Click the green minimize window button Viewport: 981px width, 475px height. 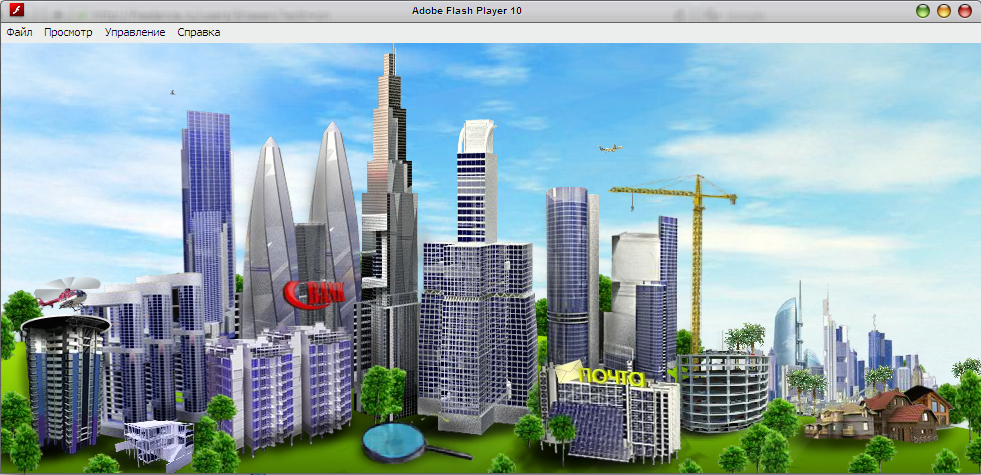coord(923,11)
